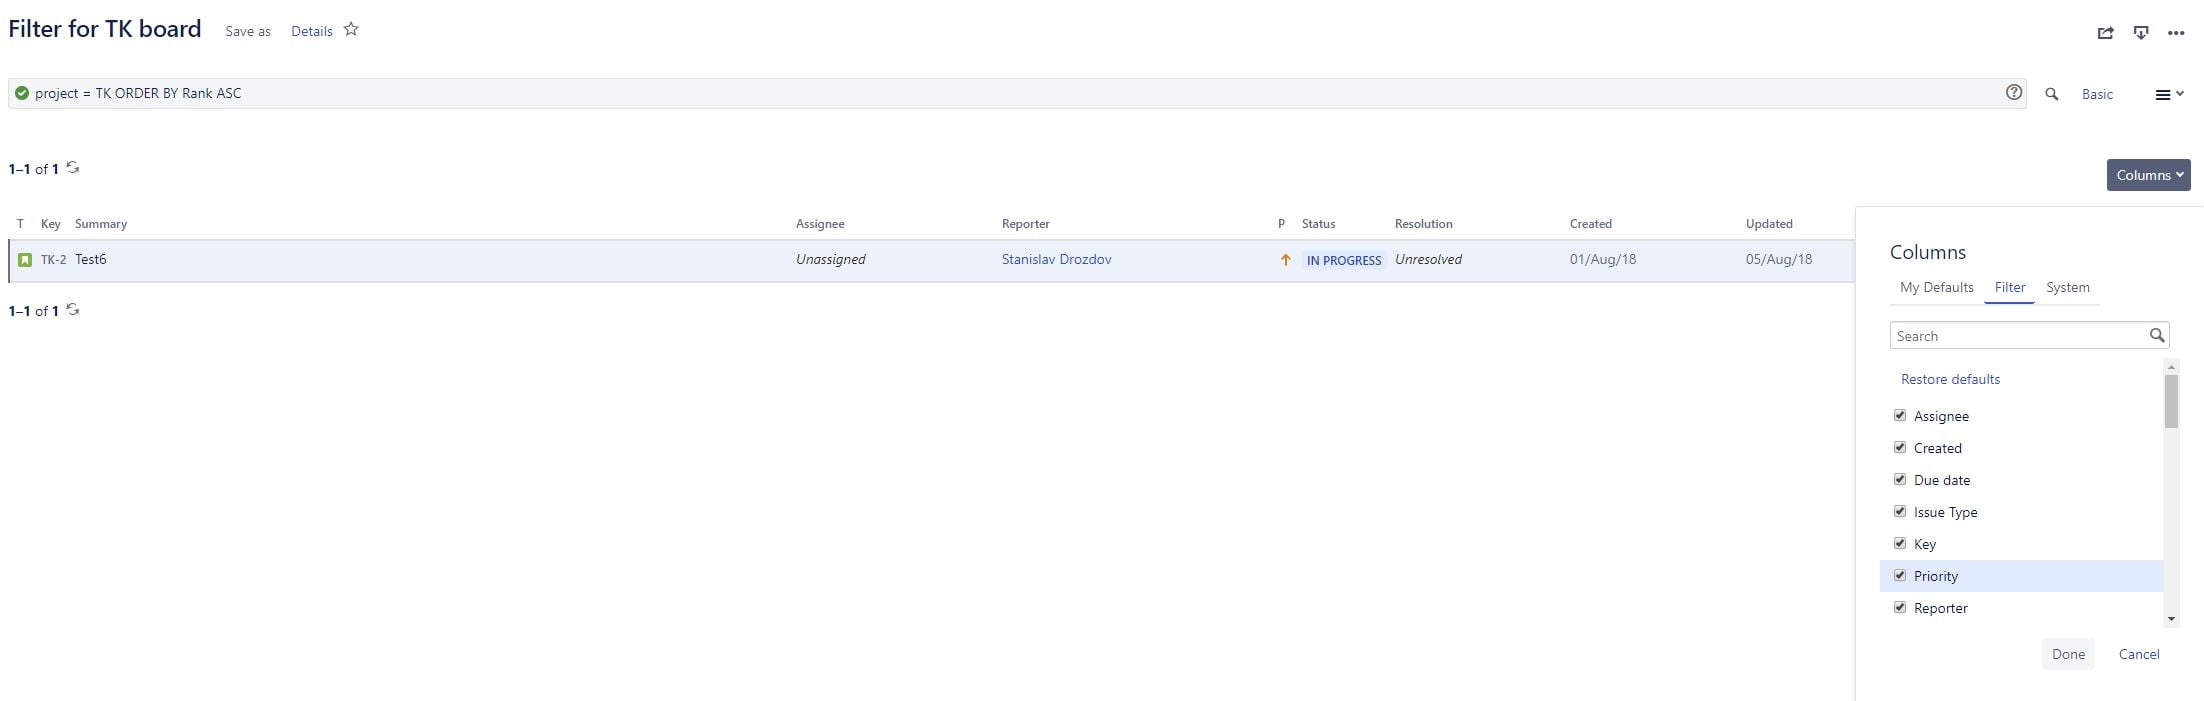The image size is (2204, 701).
Task: Click the Unassigned assignee cell
Action: click(830, 259)
